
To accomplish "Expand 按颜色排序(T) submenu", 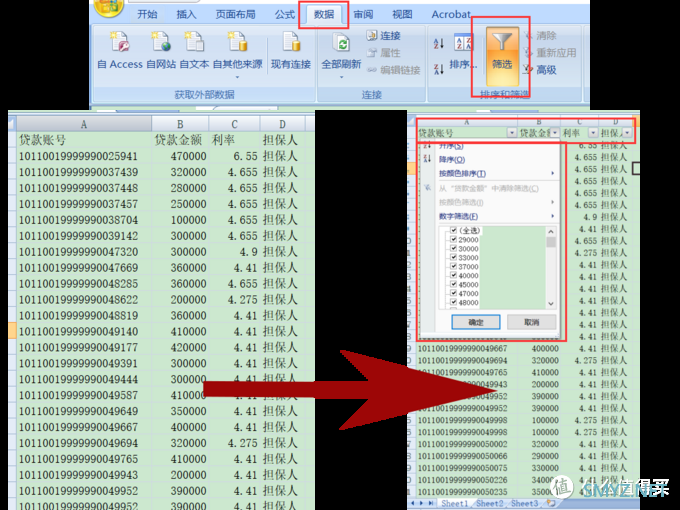I will click(x=552, y=173).
